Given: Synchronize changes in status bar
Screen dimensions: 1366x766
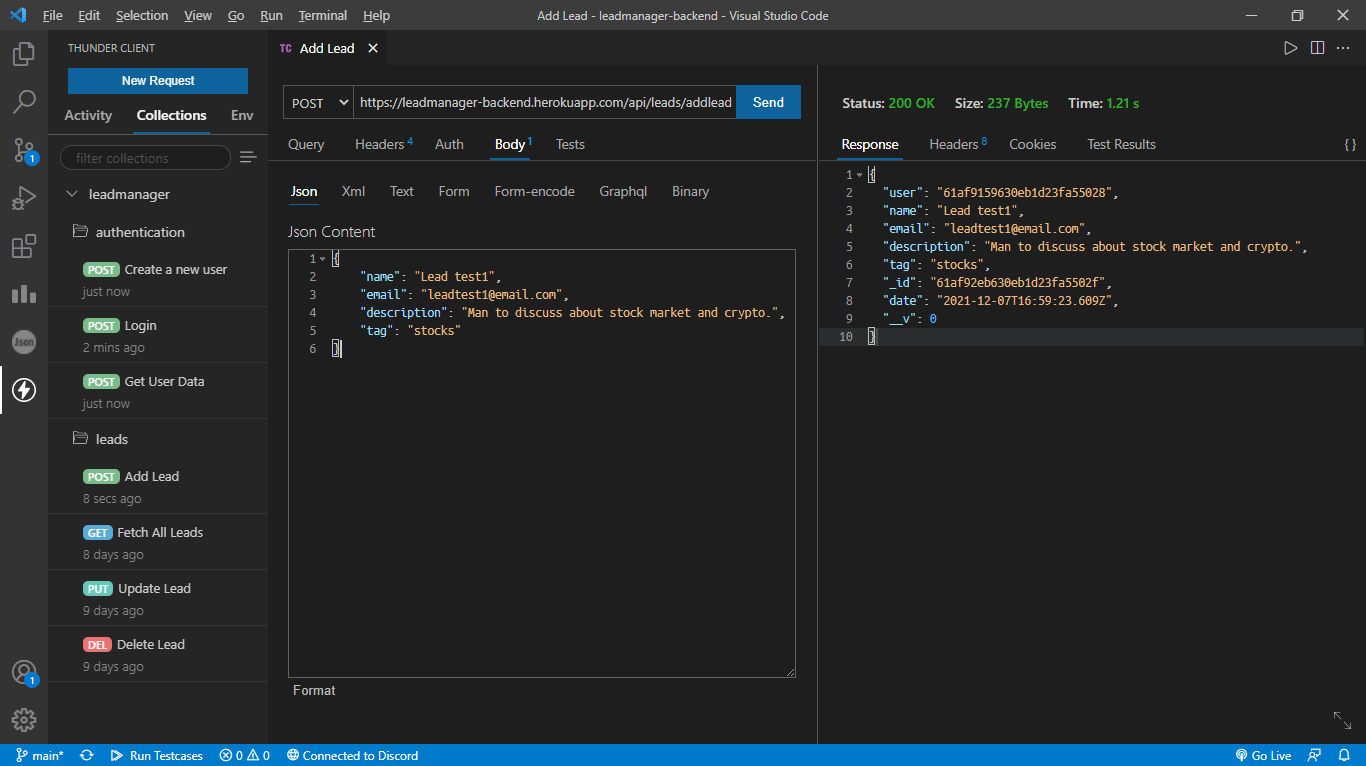Looking at the screenshot, I should click(87, 756).
